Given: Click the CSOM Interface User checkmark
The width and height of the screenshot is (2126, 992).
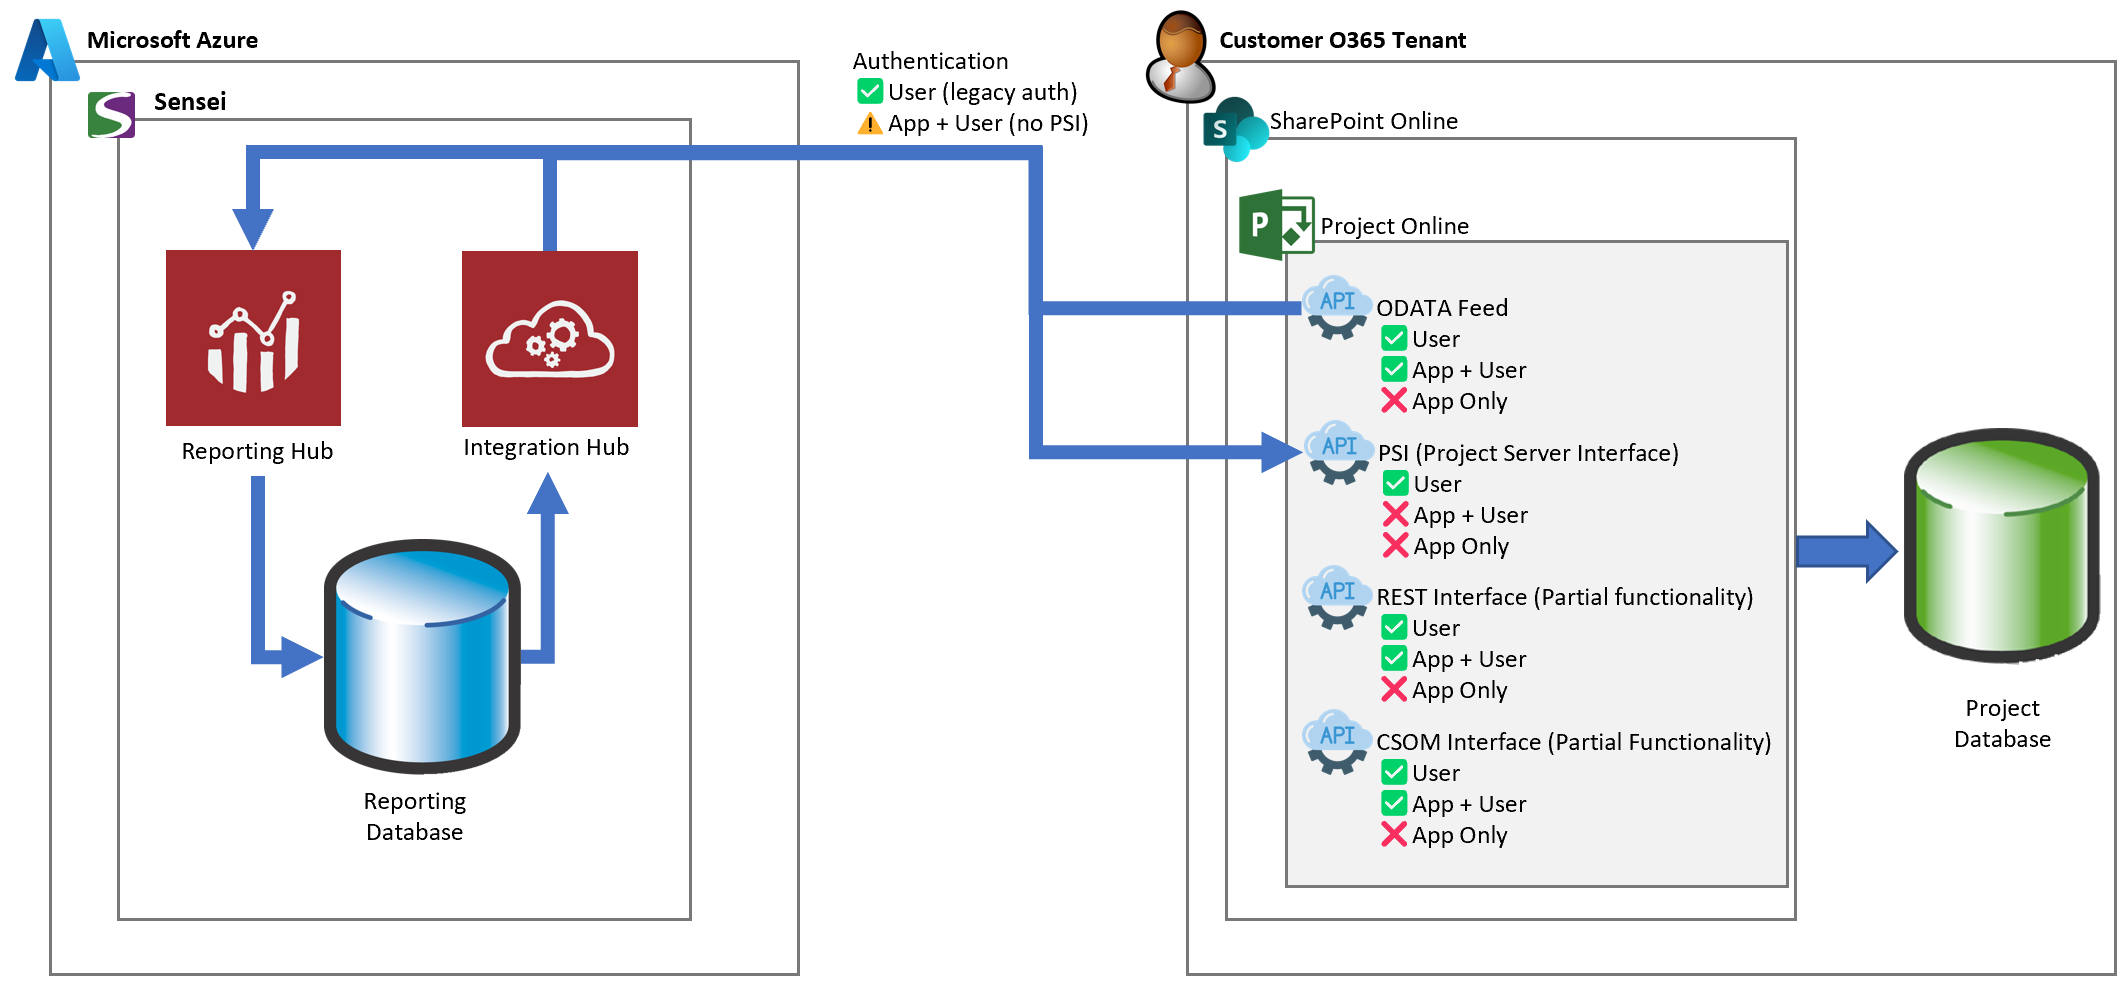Looking at the screenshot, I should pos(1394,772).
